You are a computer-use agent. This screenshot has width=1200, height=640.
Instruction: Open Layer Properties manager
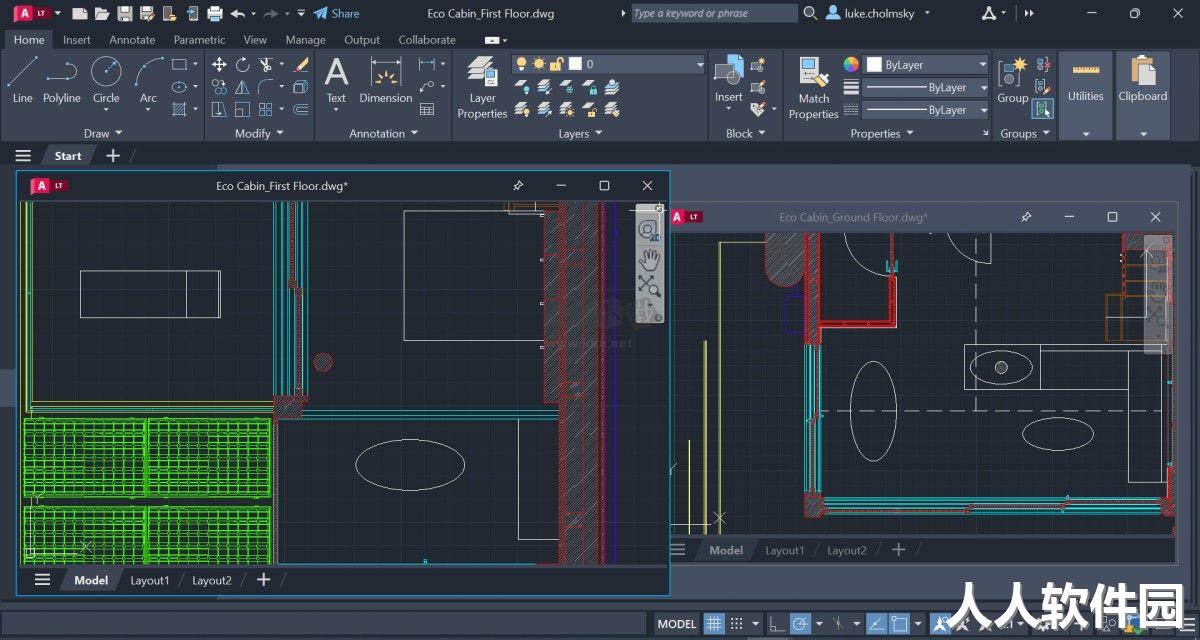click(482, 87)
